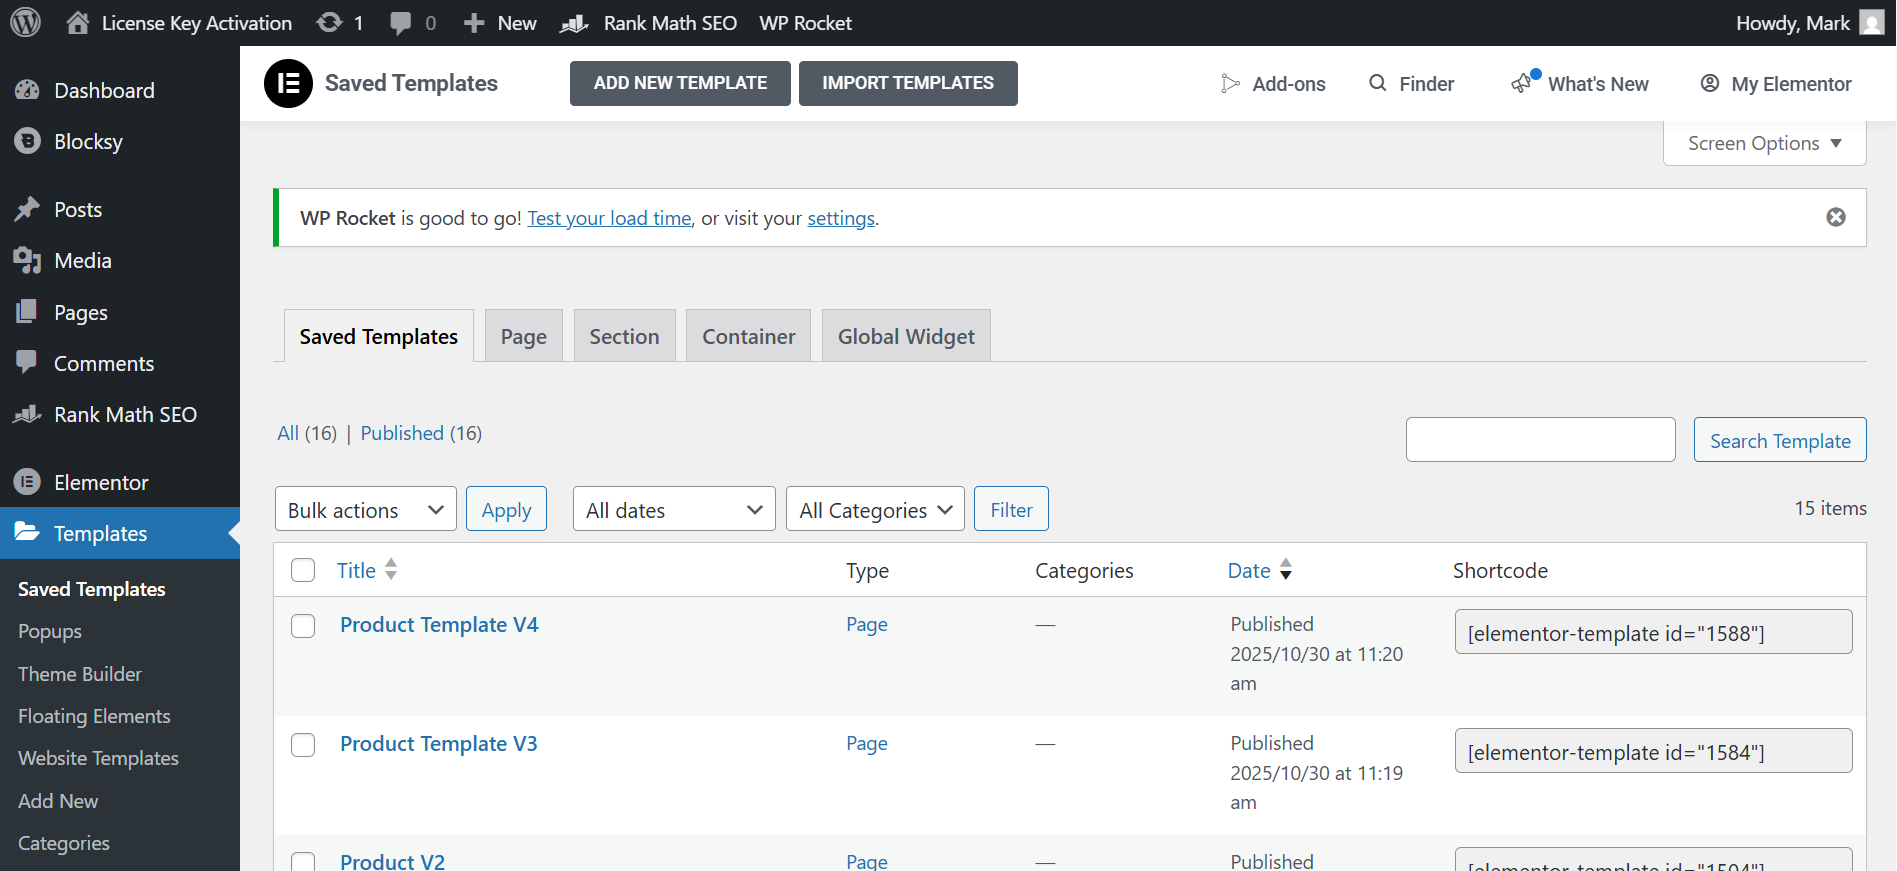Click the Templates folder icon in sidebar
This screenshot has height=871, width=1897.
pyautogui.click(x=27, y=532)
